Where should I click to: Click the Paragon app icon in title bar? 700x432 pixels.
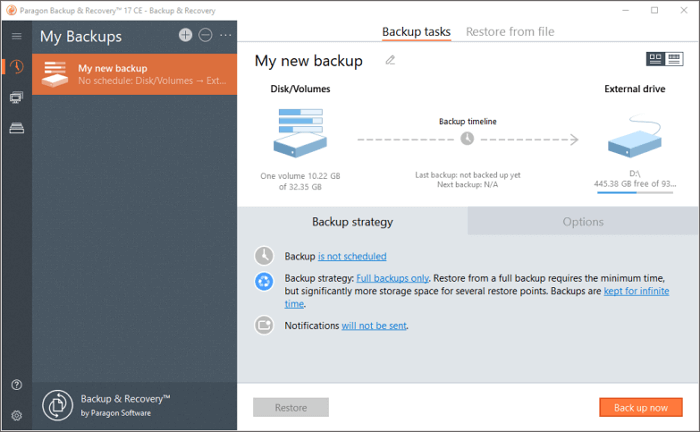click(x=11, y=10)
